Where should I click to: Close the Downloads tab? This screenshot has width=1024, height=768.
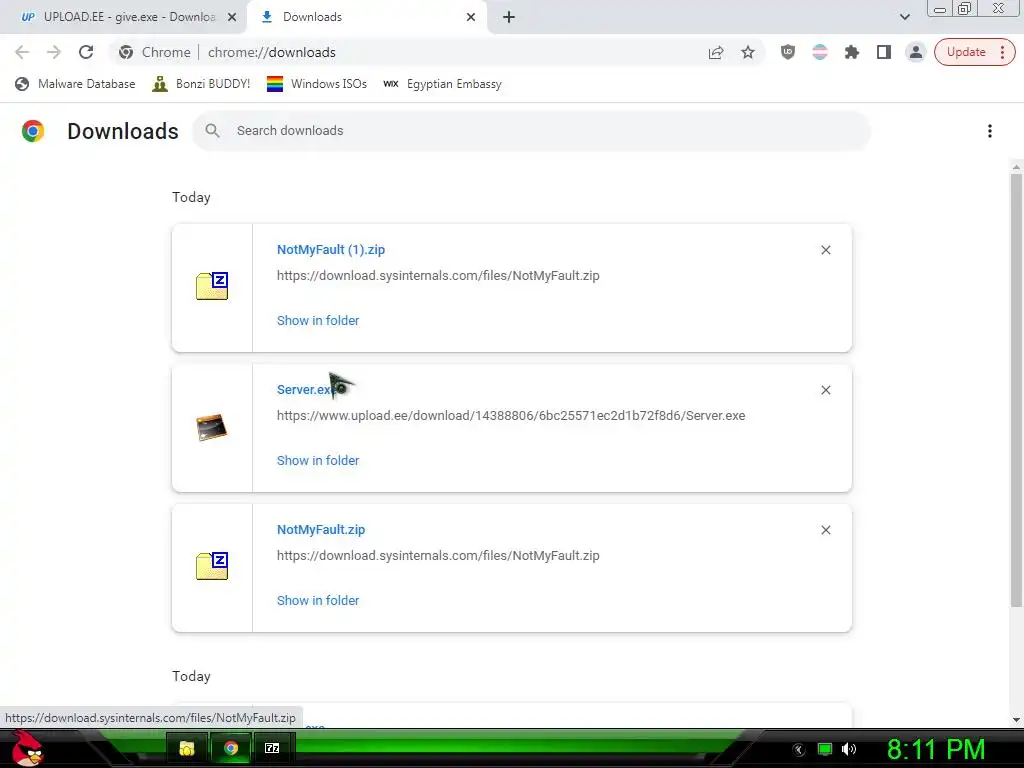click(471, 18)
